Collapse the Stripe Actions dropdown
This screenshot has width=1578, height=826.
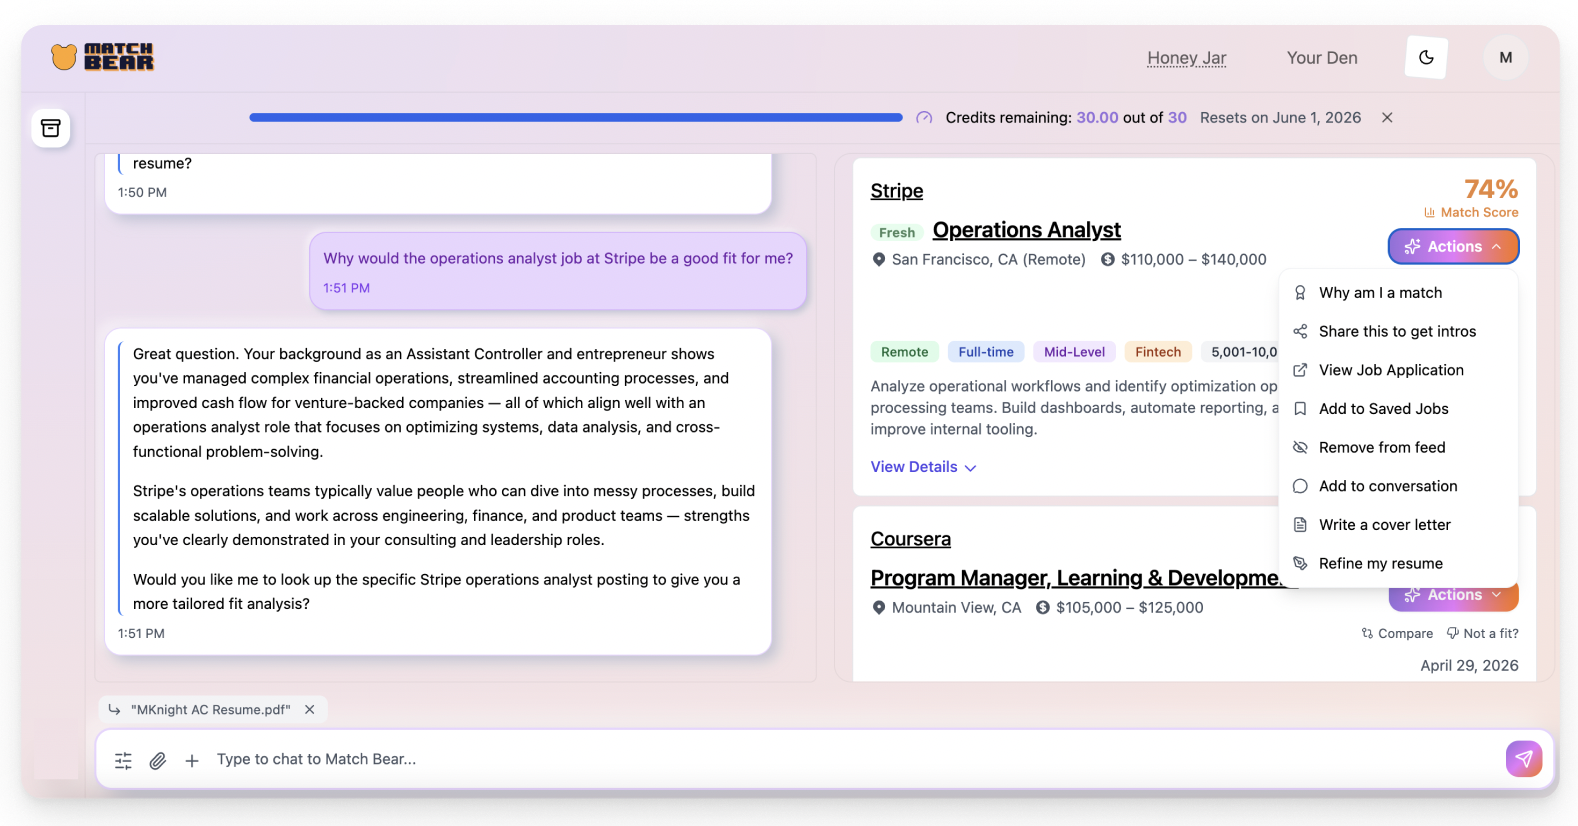[1453, 246]
